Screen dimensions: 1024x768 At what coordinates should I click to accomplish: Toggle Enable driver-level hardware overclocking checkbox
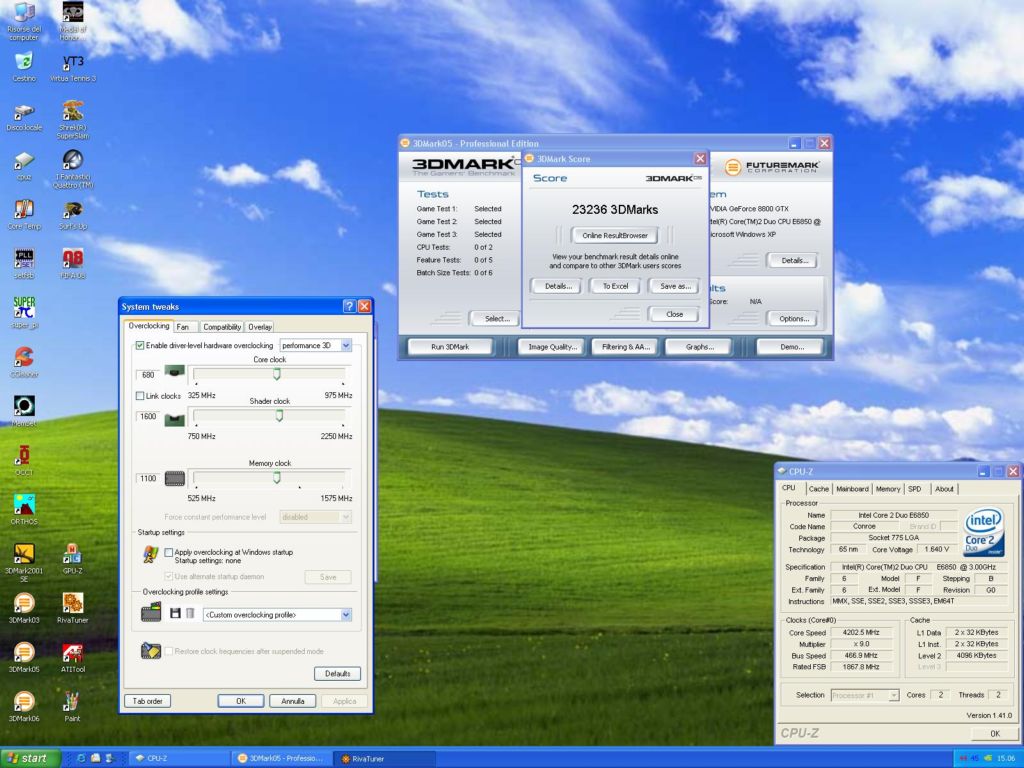(x=140, y=345)
